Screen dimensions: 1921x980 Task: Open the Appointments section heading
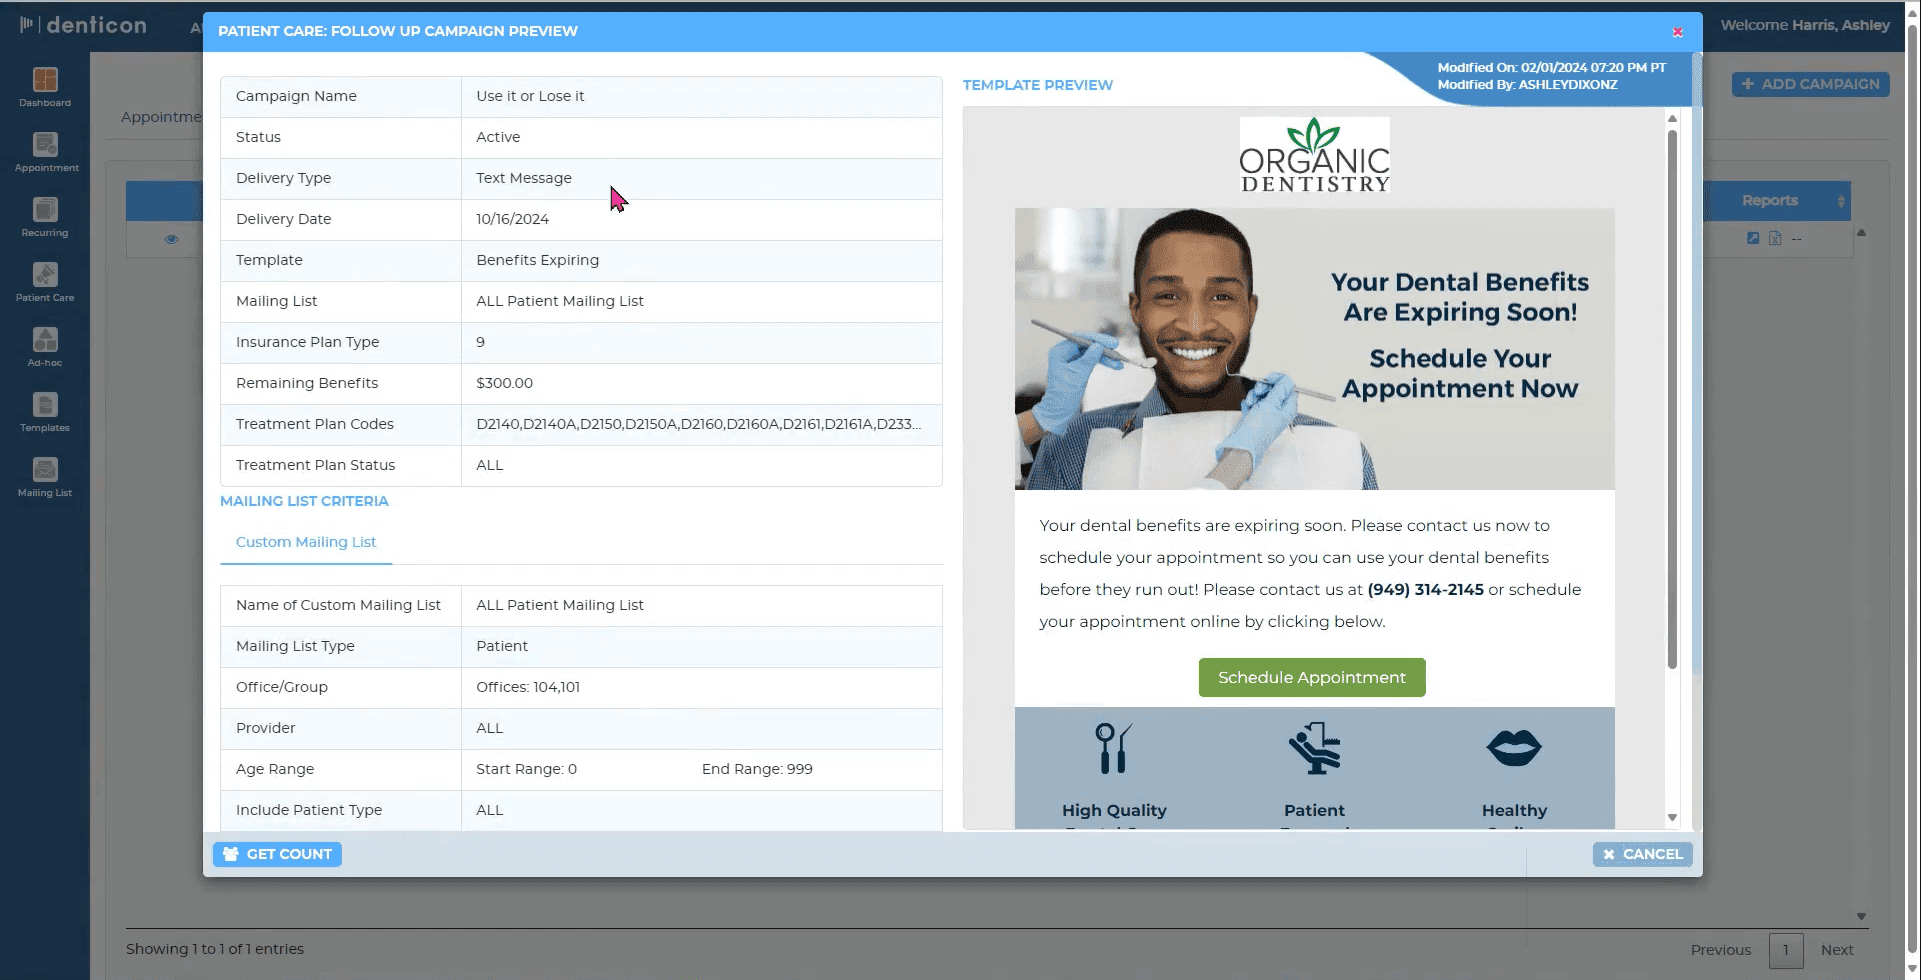point(162,116)
